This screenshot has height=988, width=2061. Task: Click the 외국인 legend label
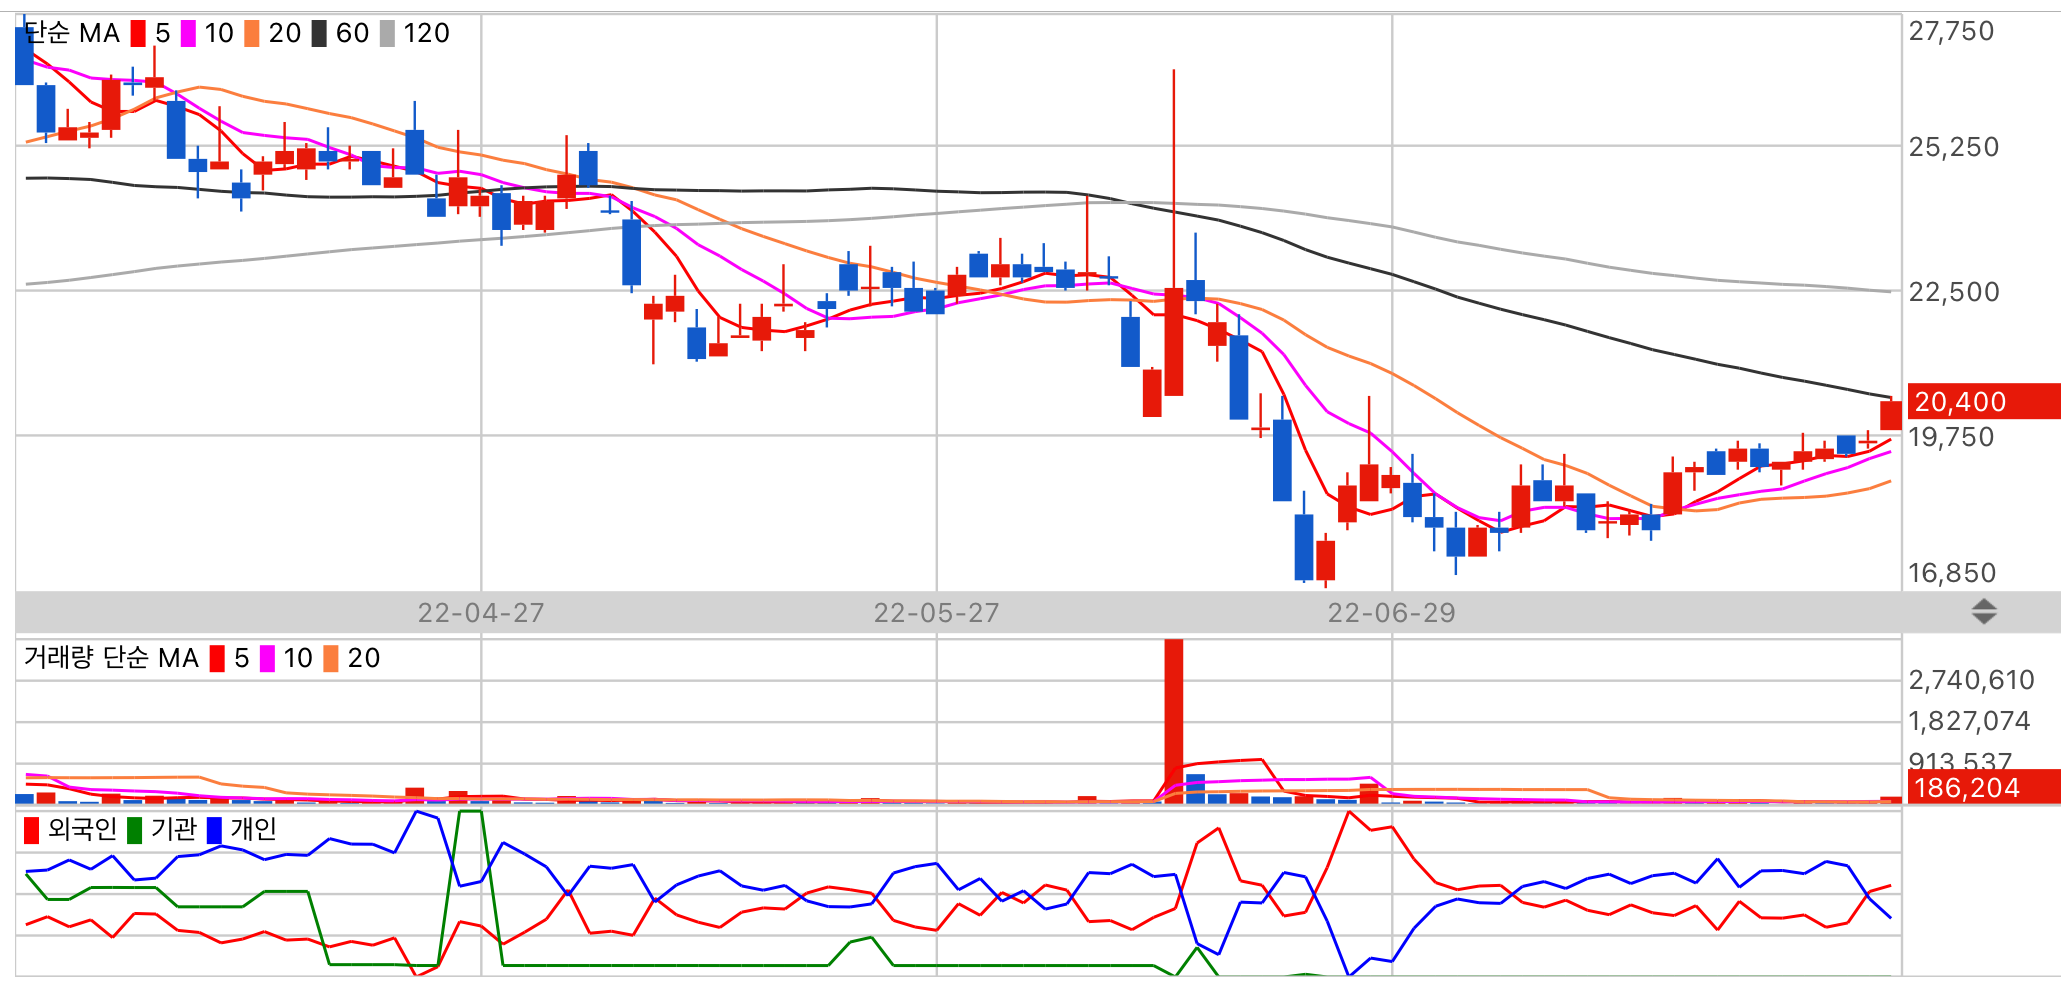[83, 830]
